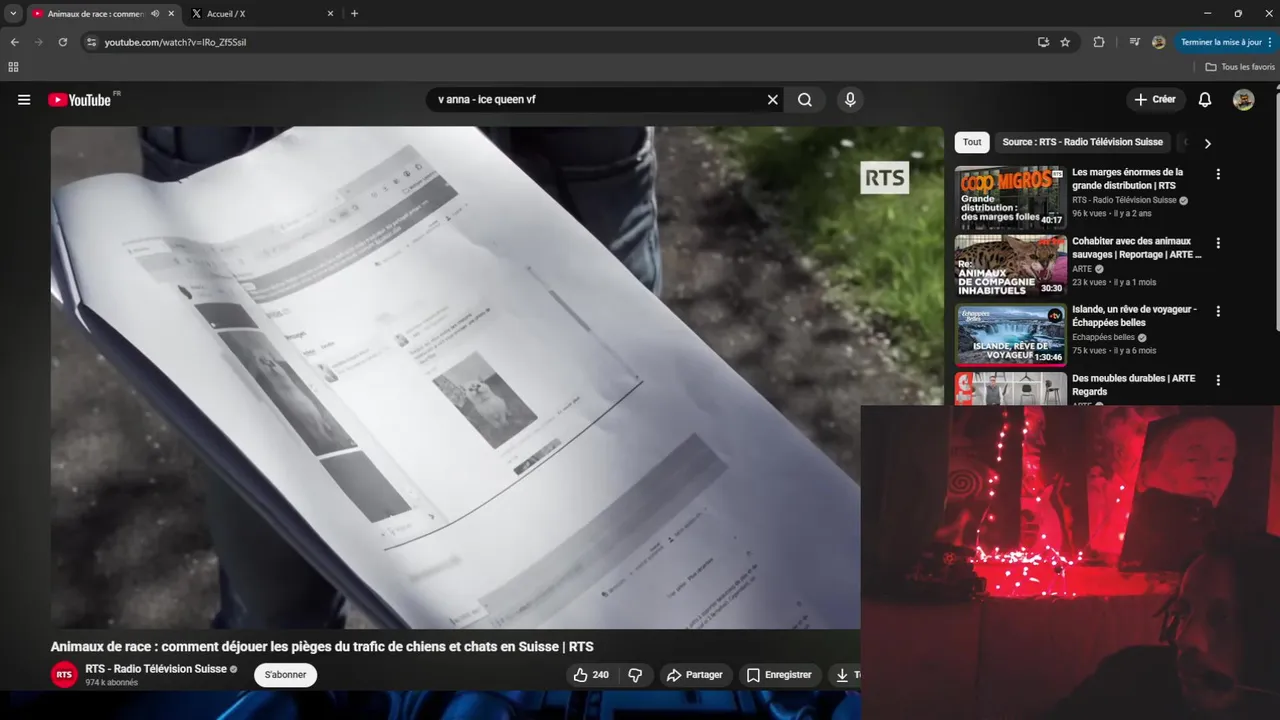Reload the page
This screenshot has height=720, width=1280.
tap(62, 42)
